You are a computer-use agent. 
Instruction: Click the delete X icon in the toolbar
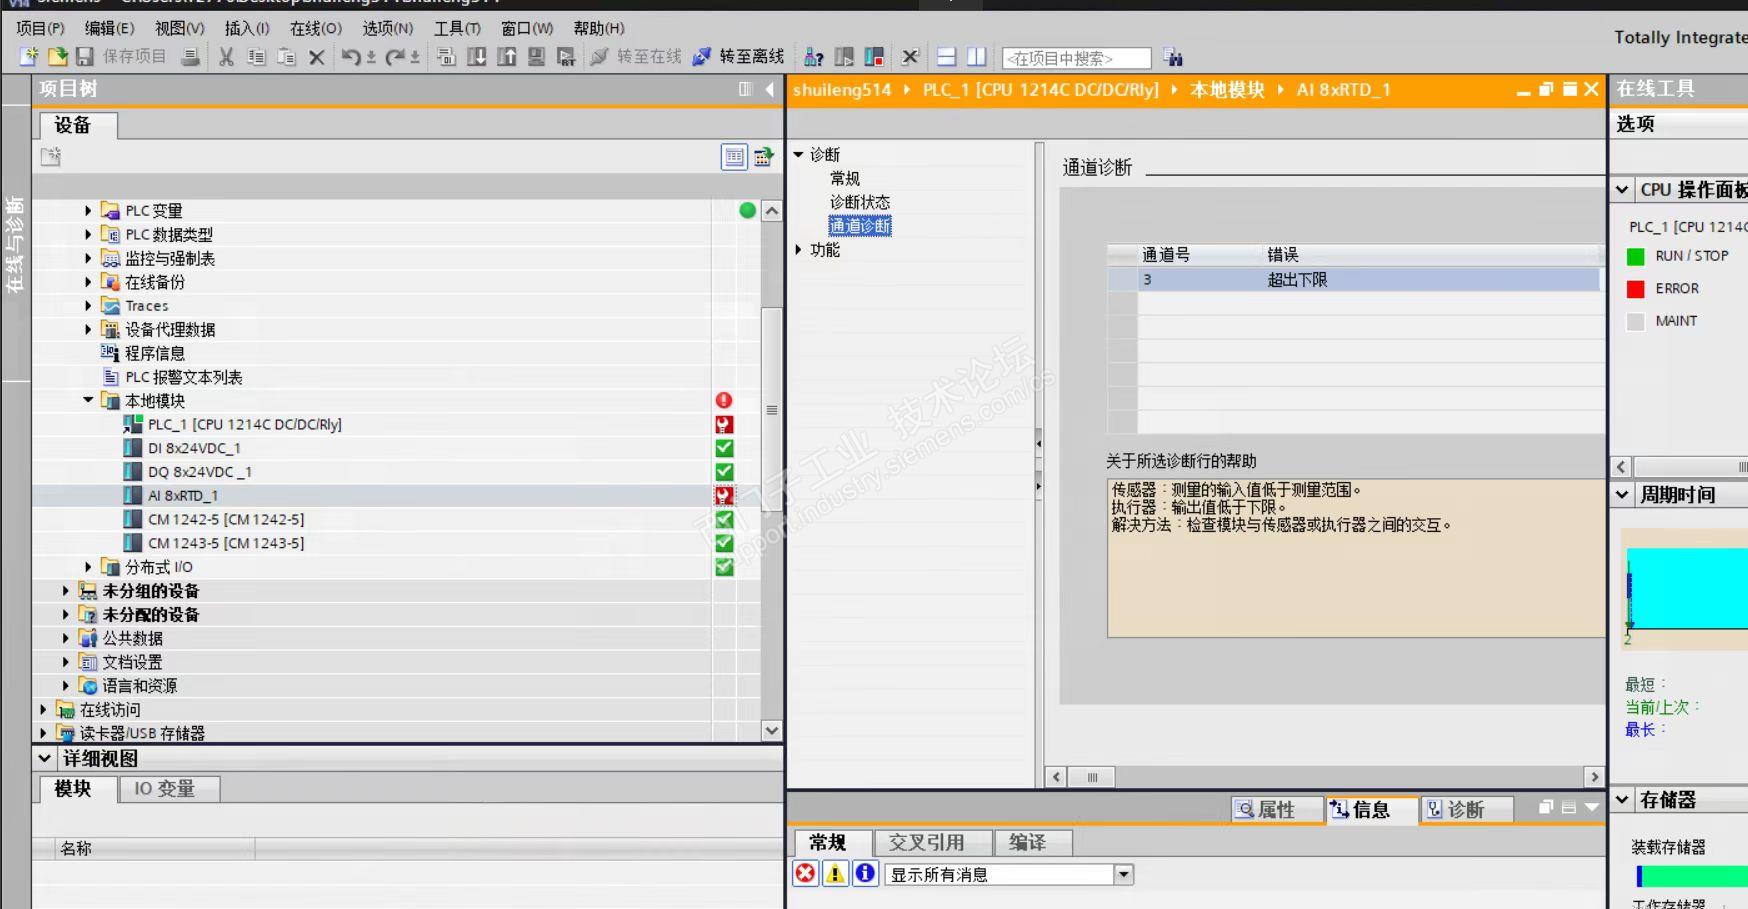[317, 57]
